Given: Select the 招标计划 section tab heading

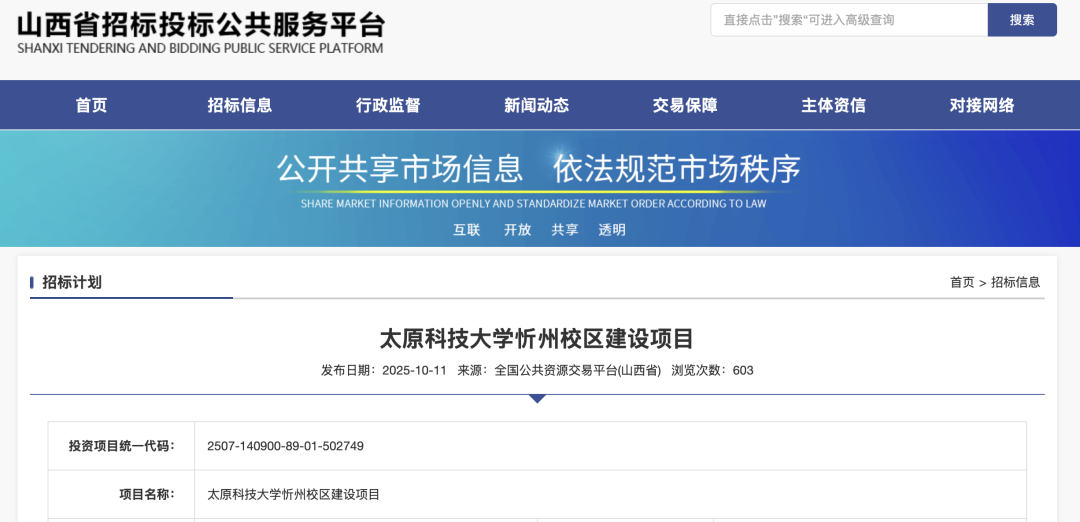Looking at the screenshot, I should [72, 282].
